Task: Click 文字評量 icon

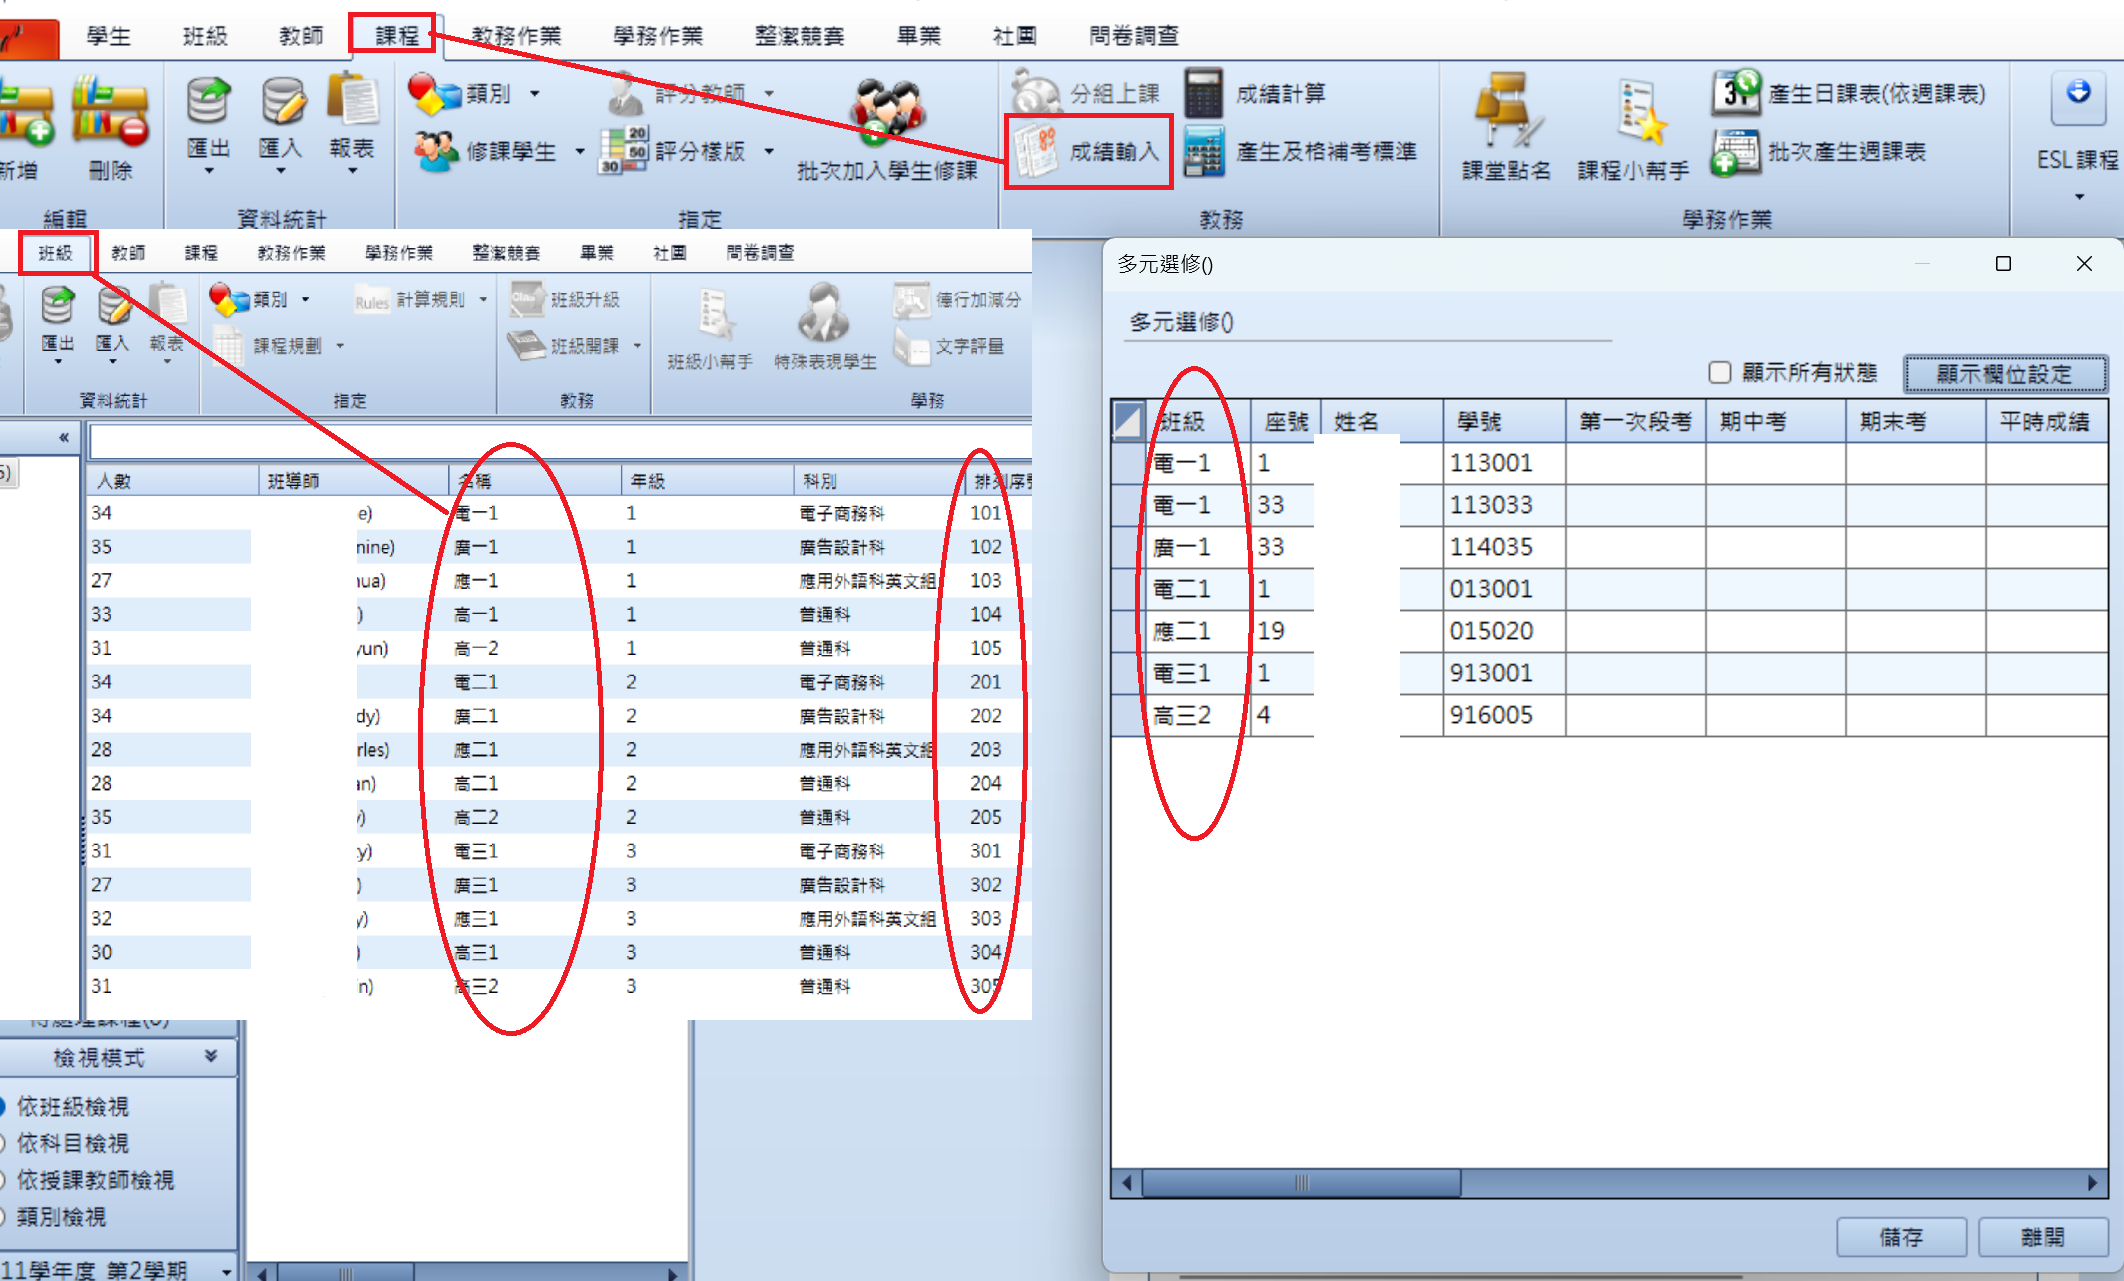Action: (912, 346)
